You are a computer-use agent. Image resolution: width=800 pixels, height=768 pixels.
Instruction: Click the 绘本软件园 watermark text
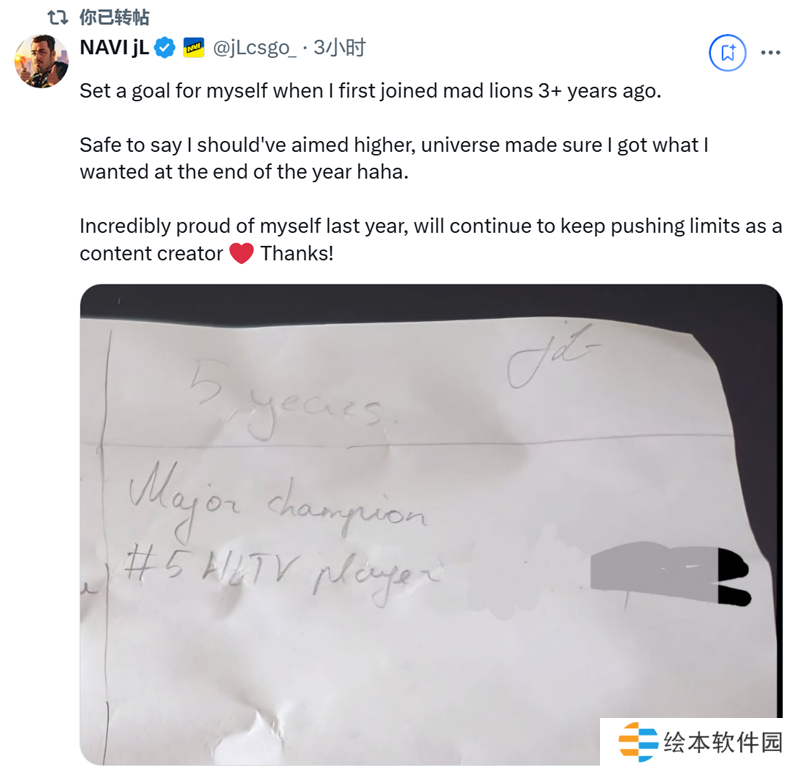coord(723,742)
